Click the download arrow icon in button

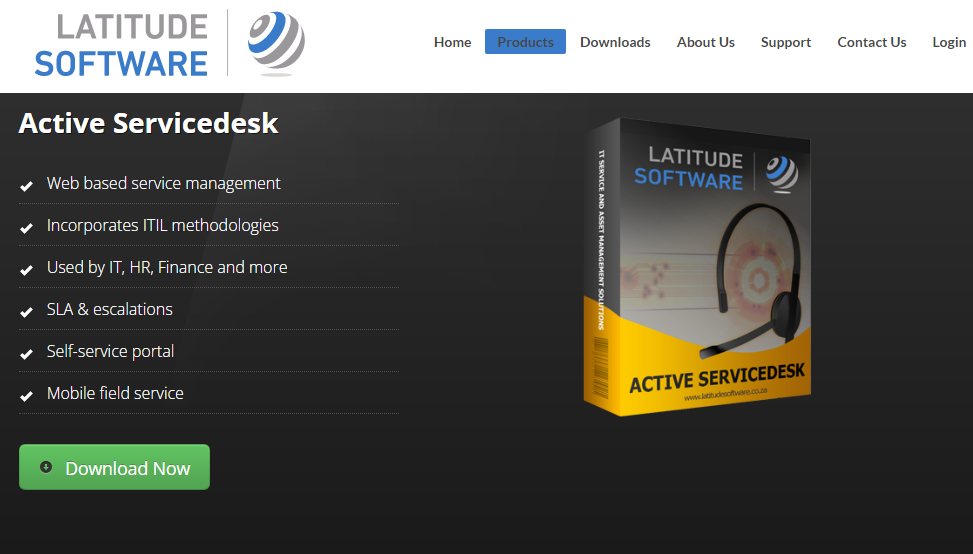[x=46, y=467]
